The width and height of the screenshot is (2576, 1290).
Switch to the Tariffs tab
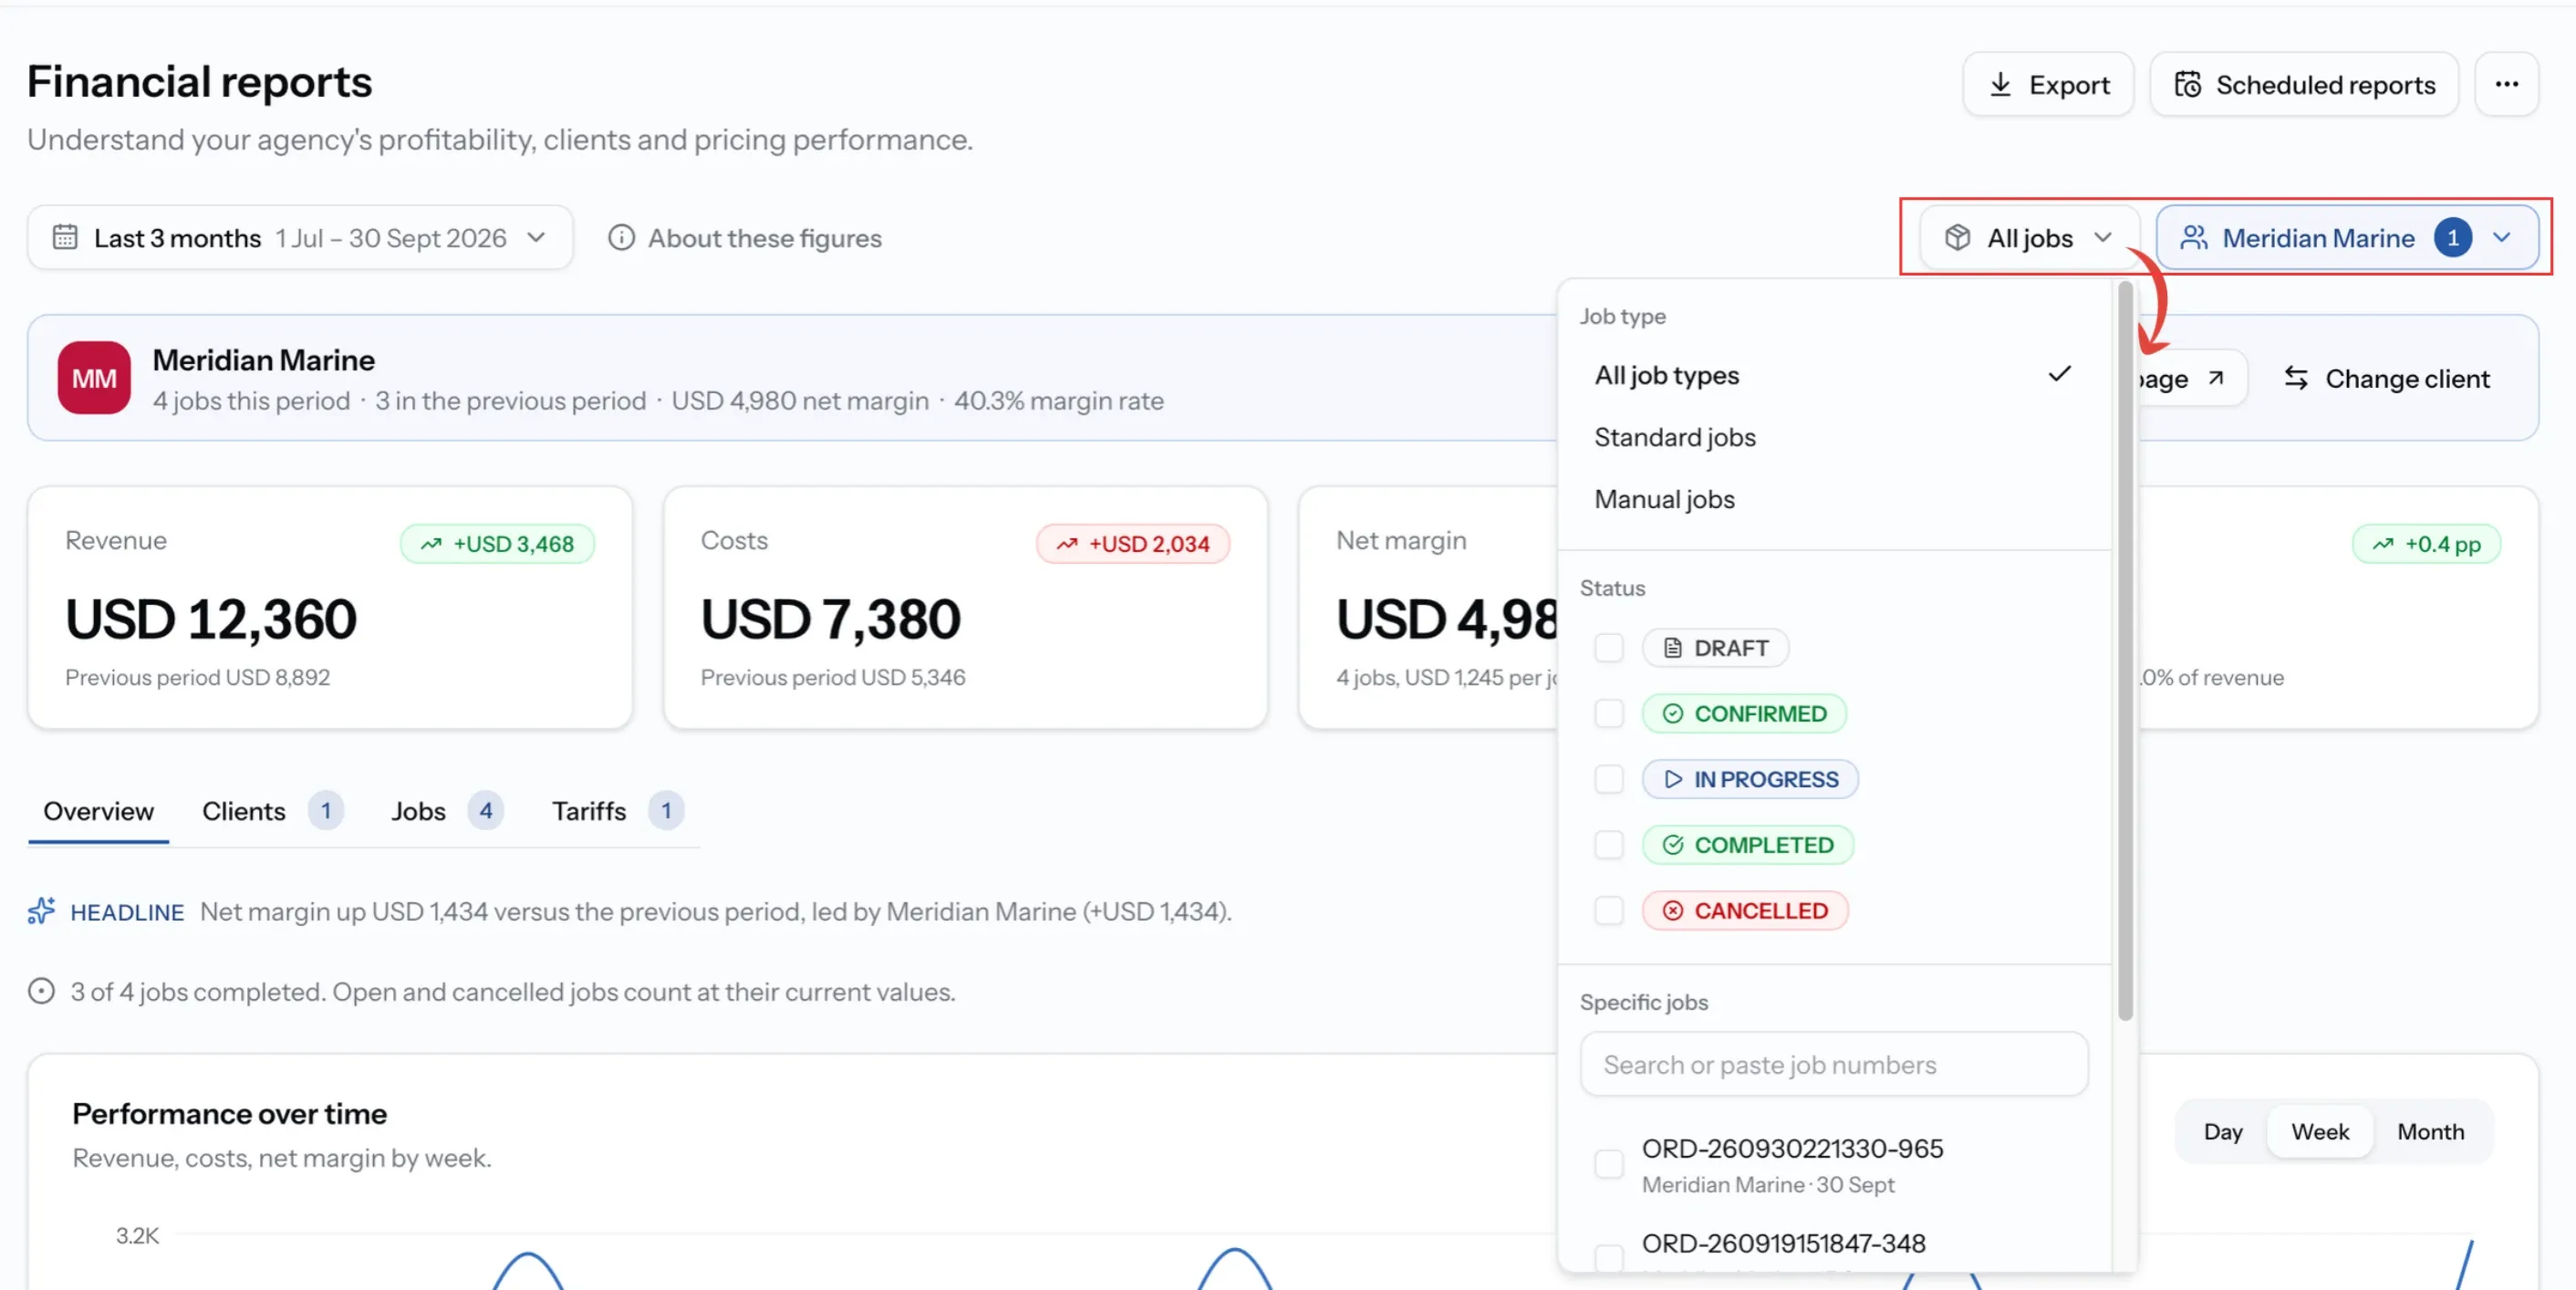(617, 811)
